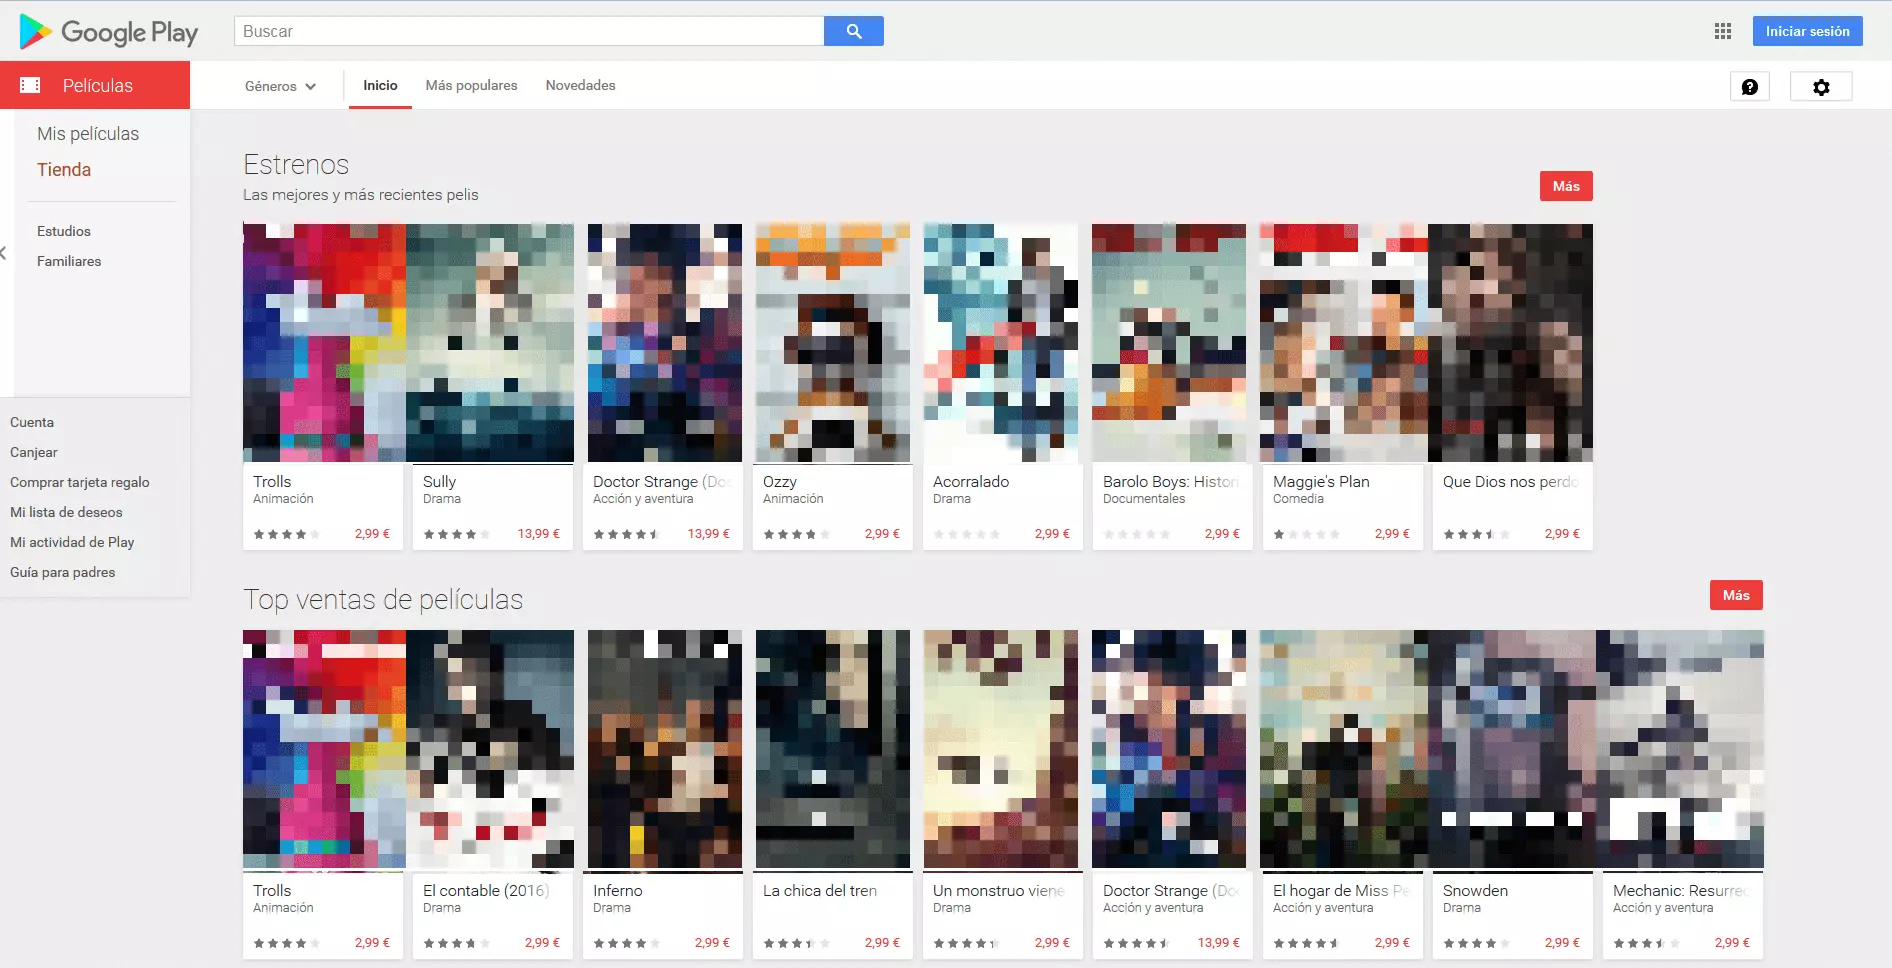Image resolution: width=1892 pixels, height=968 pixels.
Task: Click the Snowden title text
Action: [x=1475, y=890]
